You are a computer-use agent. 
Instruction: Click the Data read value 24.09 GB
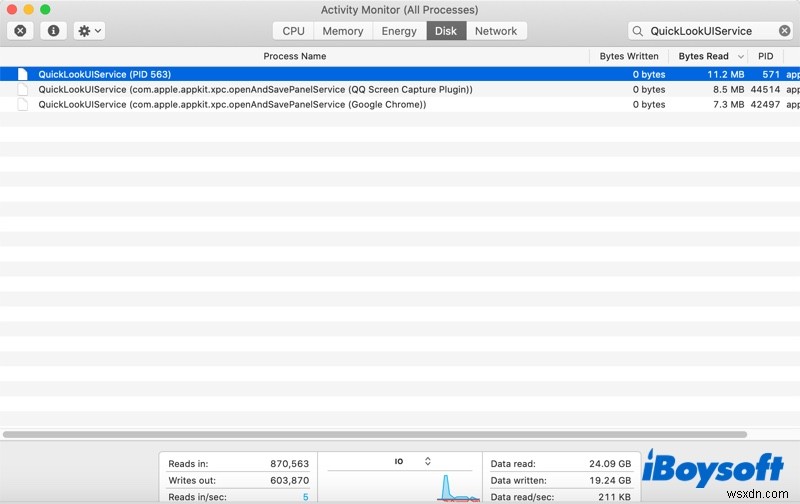pos(610,464)
